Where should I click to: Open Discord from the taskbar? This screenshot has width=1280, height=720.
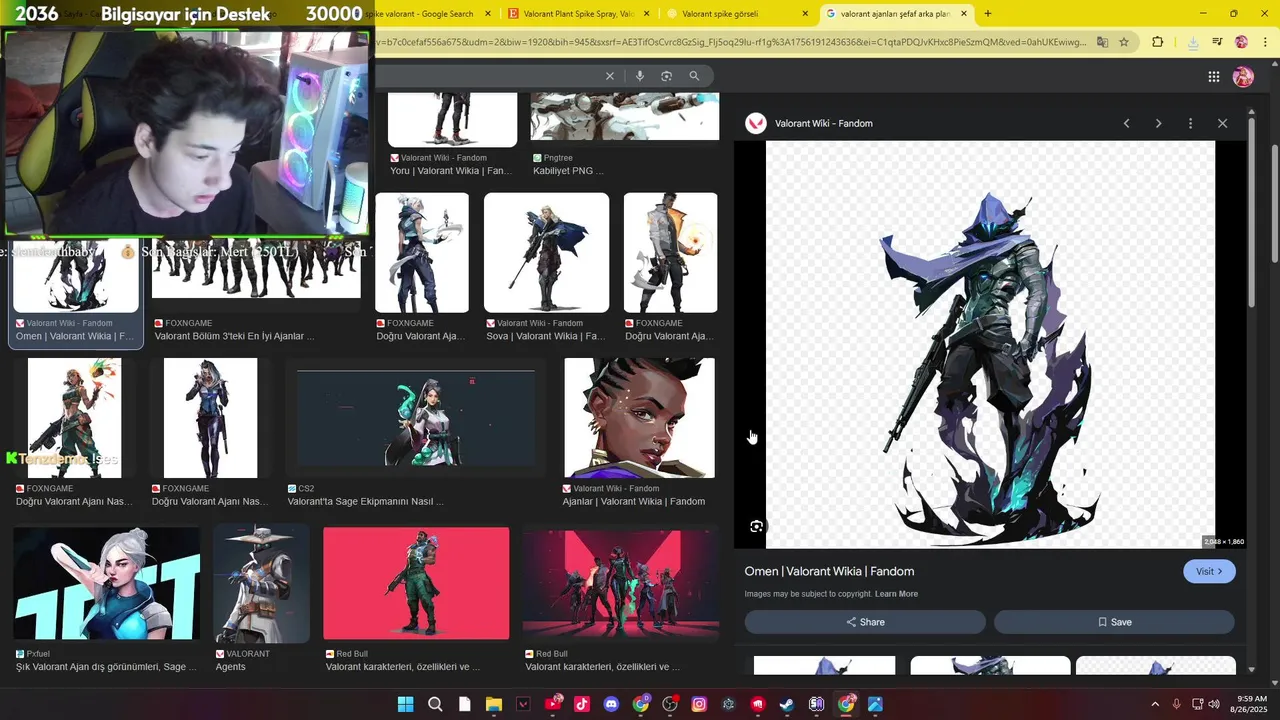pos(611,704)
